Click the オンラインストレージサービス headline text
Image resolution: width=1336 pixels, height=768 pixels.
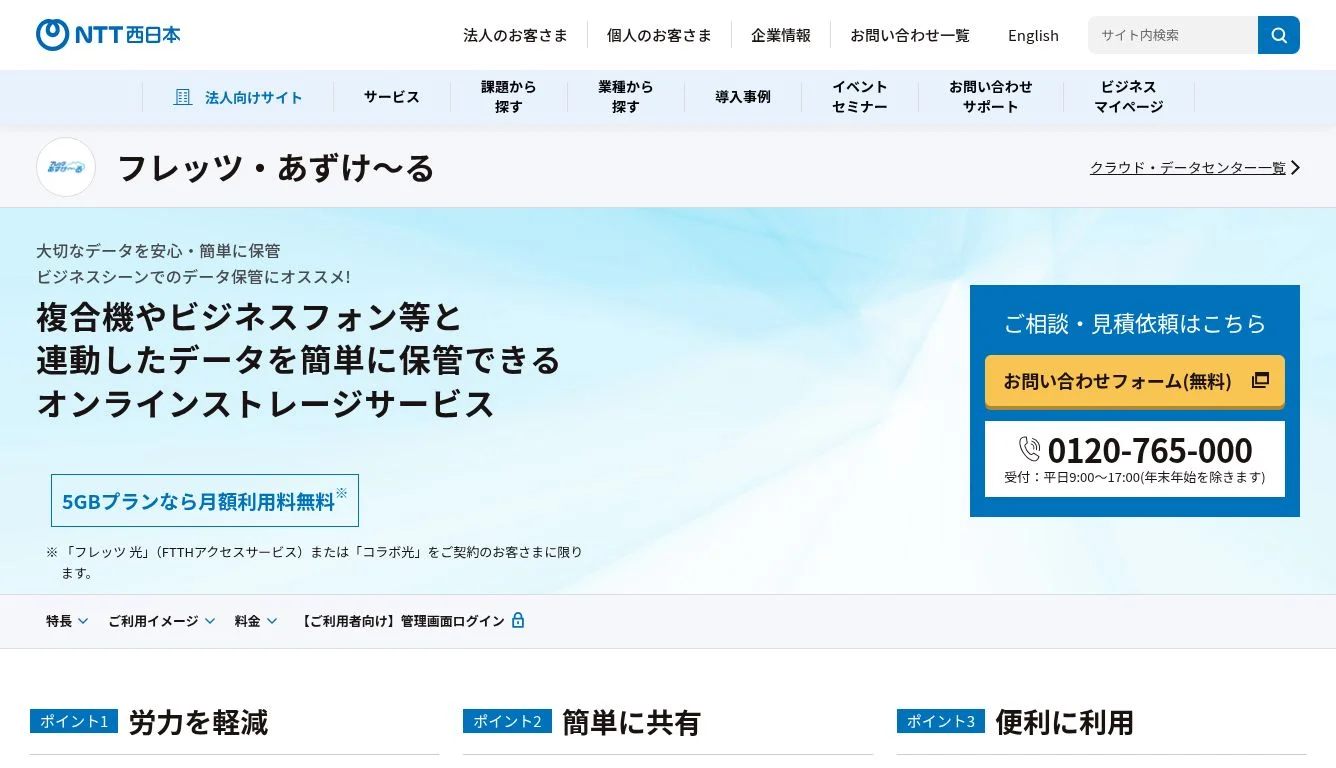(x=266, y=404)
